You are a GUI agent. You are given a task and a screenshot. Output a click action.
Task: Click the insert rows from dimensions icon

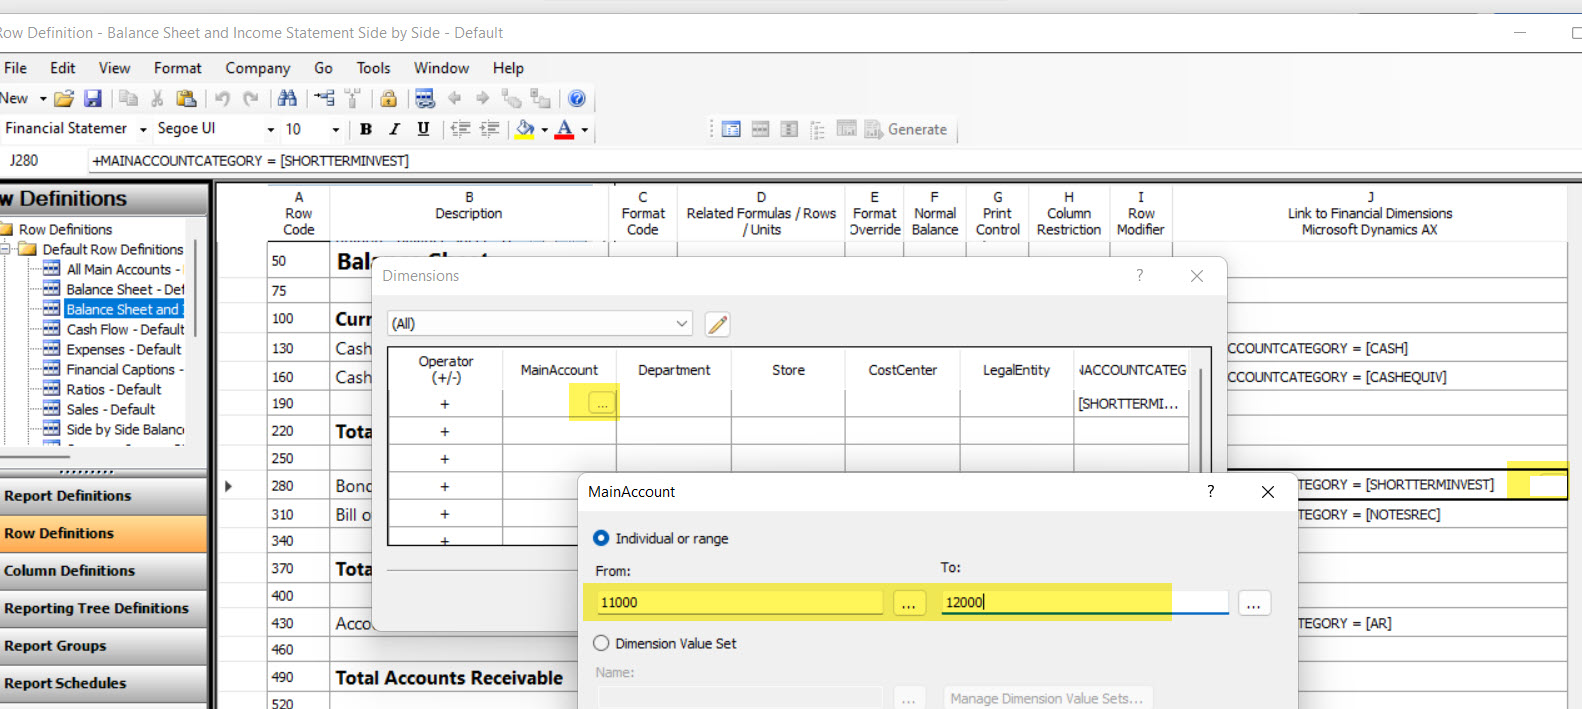pos(324,98)
